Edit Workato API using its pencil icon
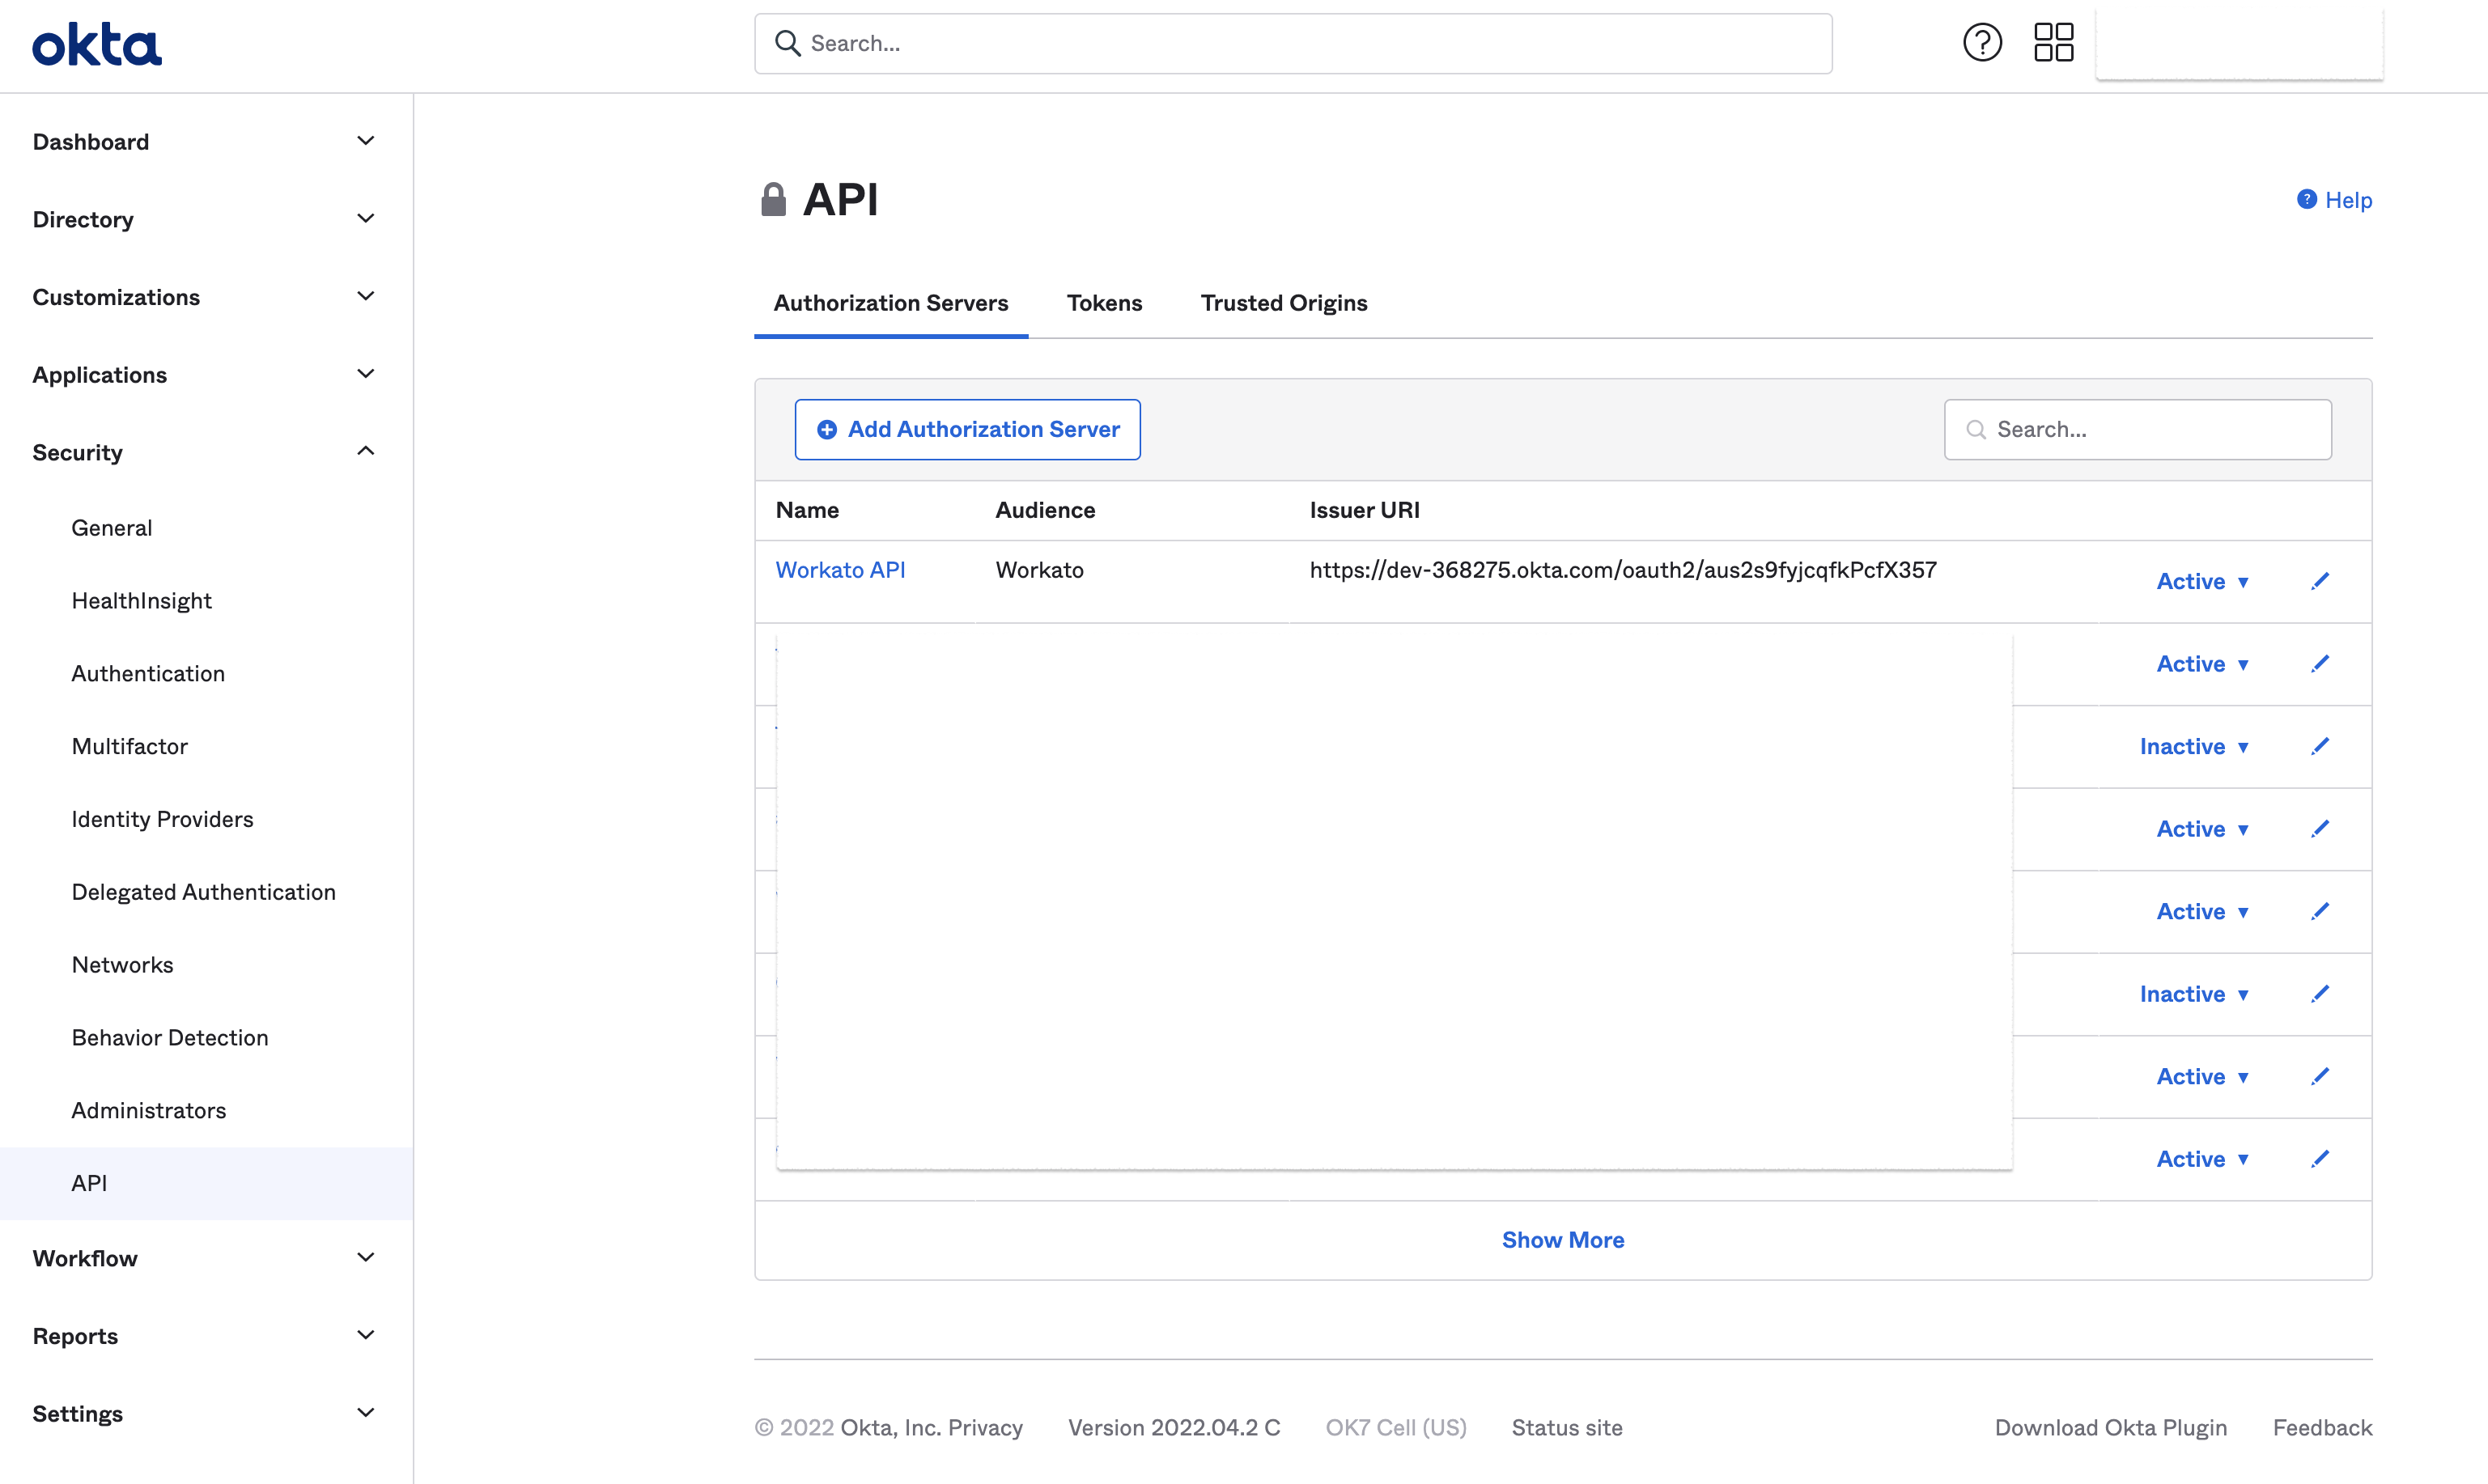Screen dimensions: 2488x1484 (2321, 580)
